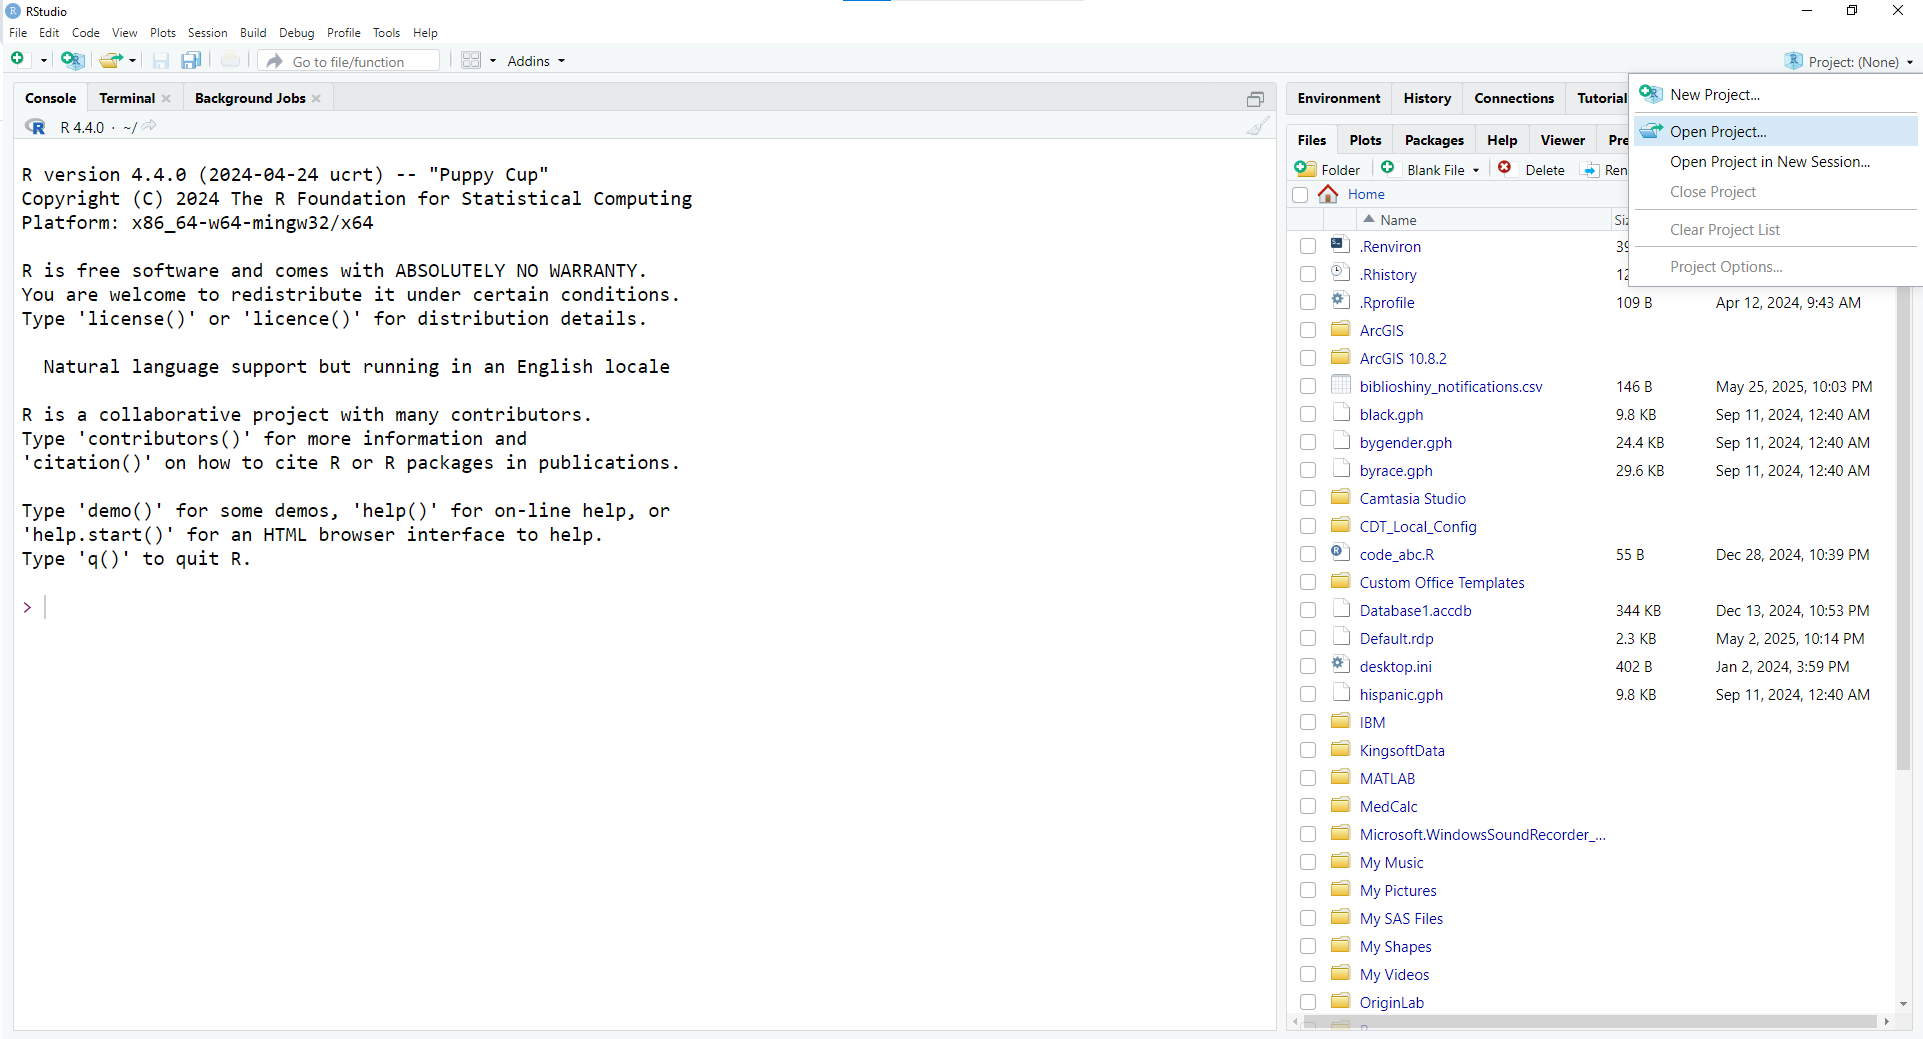Click the Files pane horizontal scrollbar
The width and height of the screenshot is (1923, 1039).
click(x=1590, y=1022)
